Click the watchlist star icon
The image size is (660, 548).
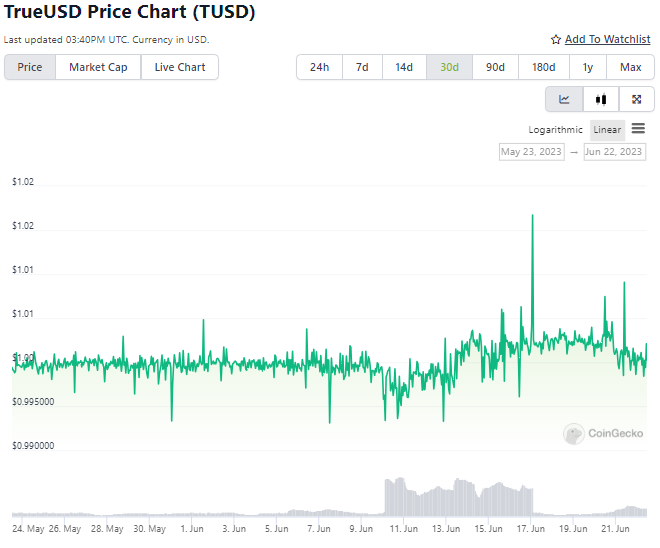tap(556, 40)
